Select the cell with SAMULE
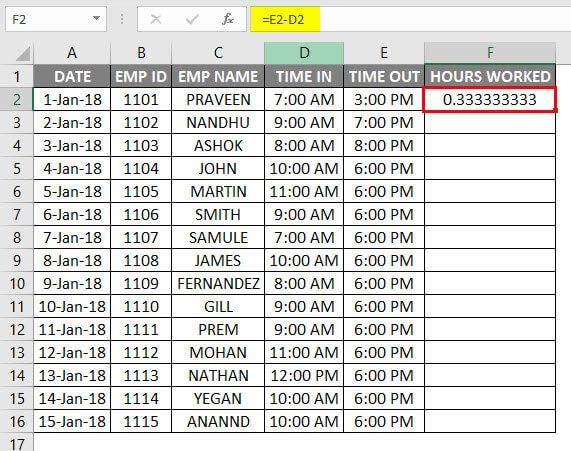This screenshot has height=451, width=571. tap(218, 238)
